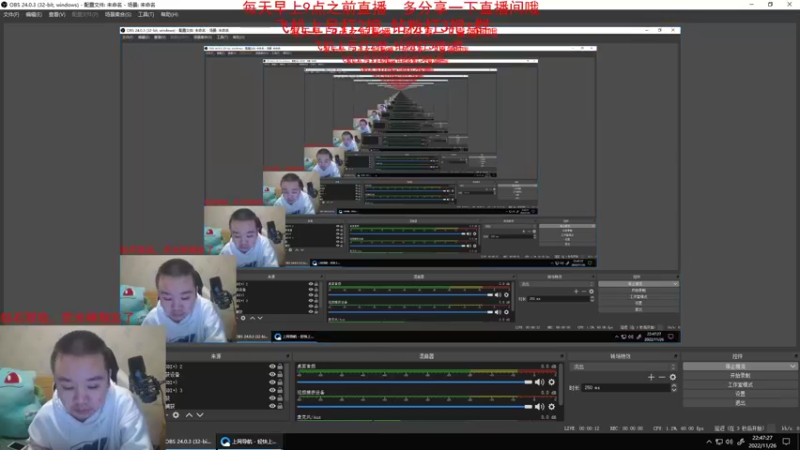This screenshot has width=800, height=450.
Task: Toggle visibility eye of source ending in 3
Action: pyautogui.click(x=272, y=390)
